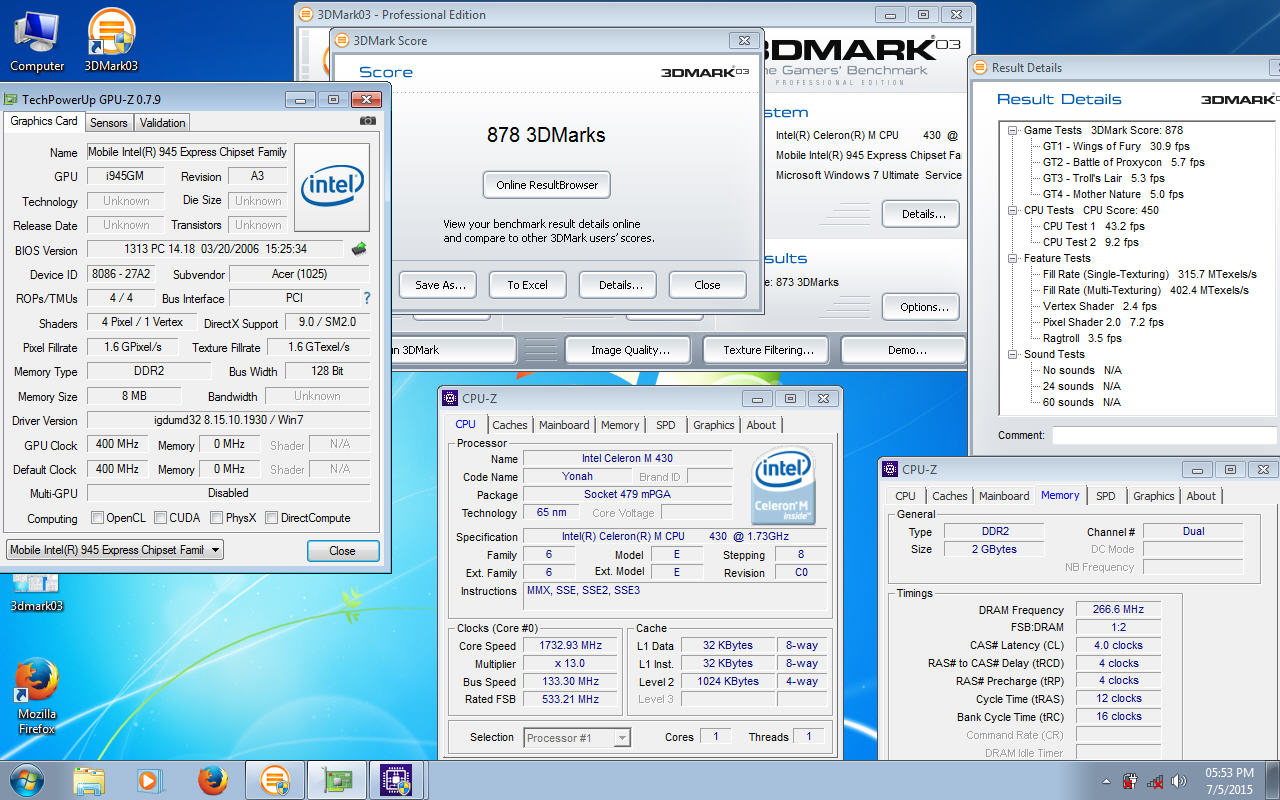Screen dimensions: 1280x800
Task: Switch to the Validation tab in GPU-Z
Action: [x=162, y=123]
